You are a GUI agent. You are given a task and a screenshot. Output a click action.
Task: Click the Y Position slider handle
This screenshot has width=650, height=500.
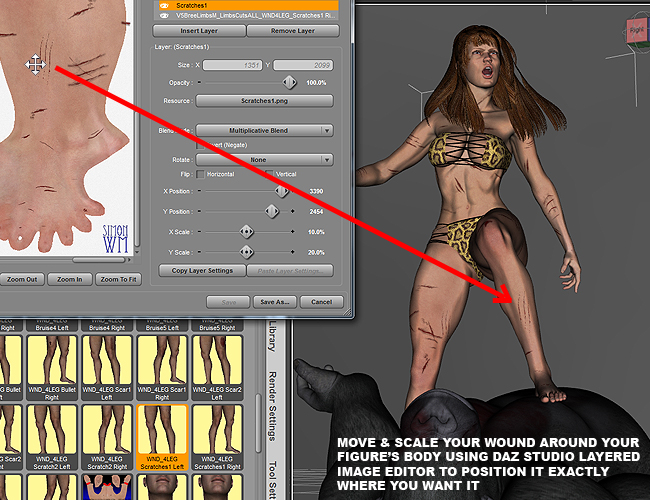pyautogui.click(x=272, y=211)
